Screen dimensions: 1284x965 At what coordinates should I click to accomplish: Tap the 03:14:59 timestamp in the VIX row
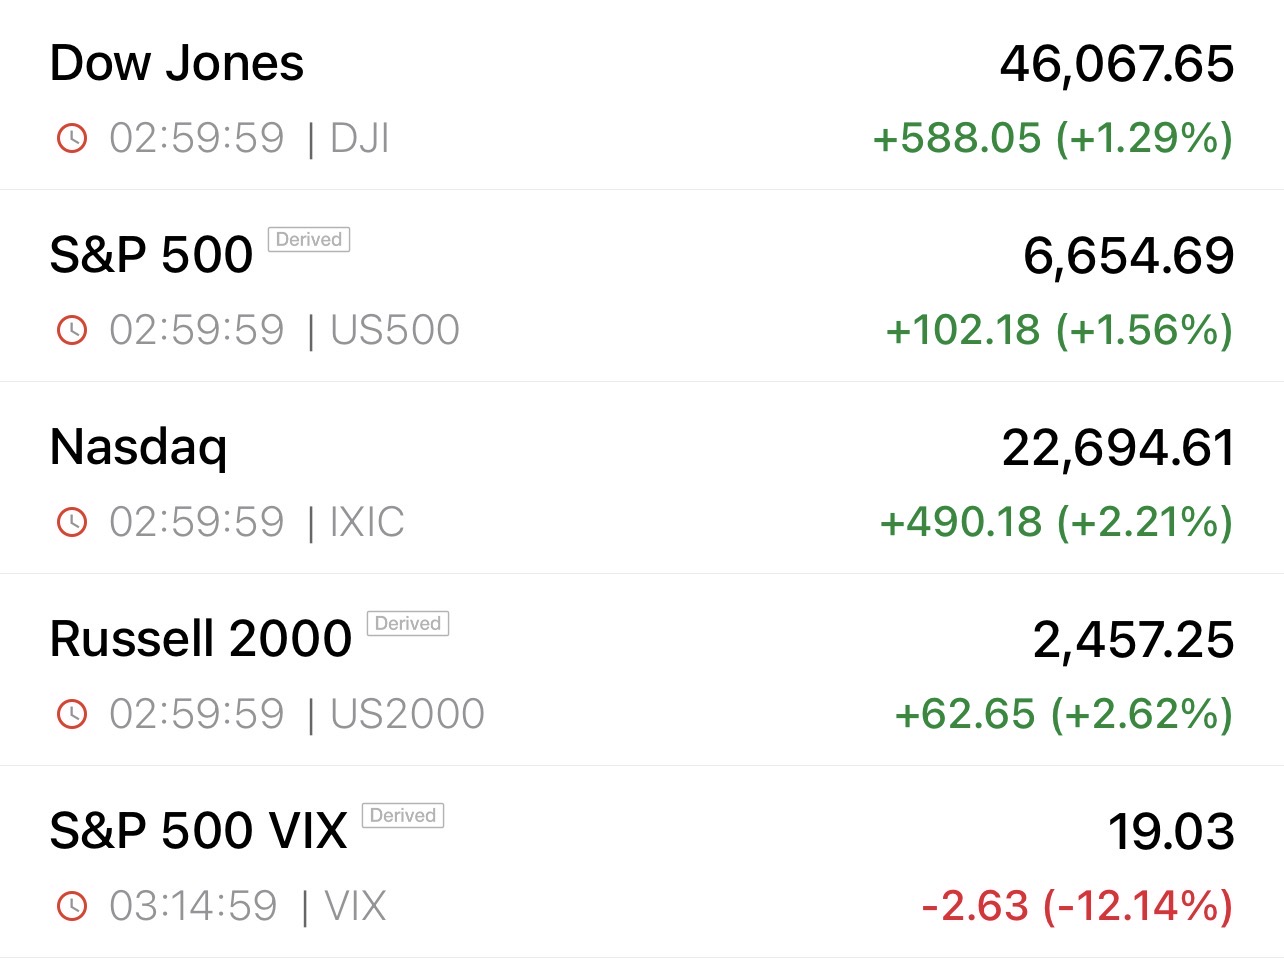[x=193, y=906]
